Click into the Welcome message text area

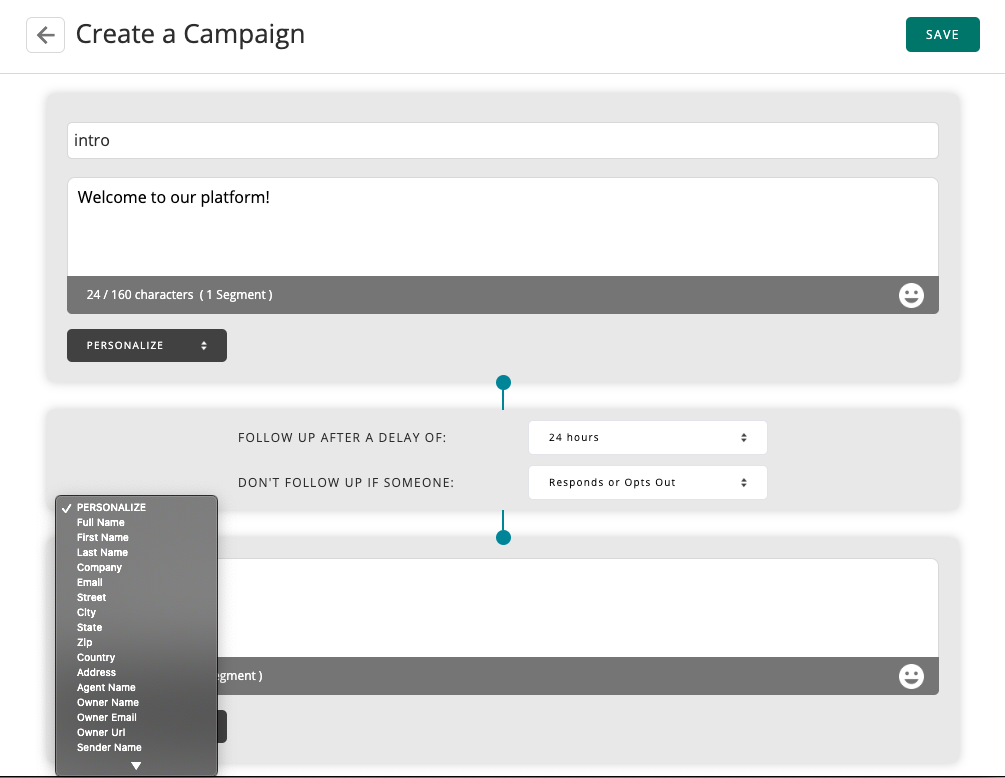coord(502,228)
